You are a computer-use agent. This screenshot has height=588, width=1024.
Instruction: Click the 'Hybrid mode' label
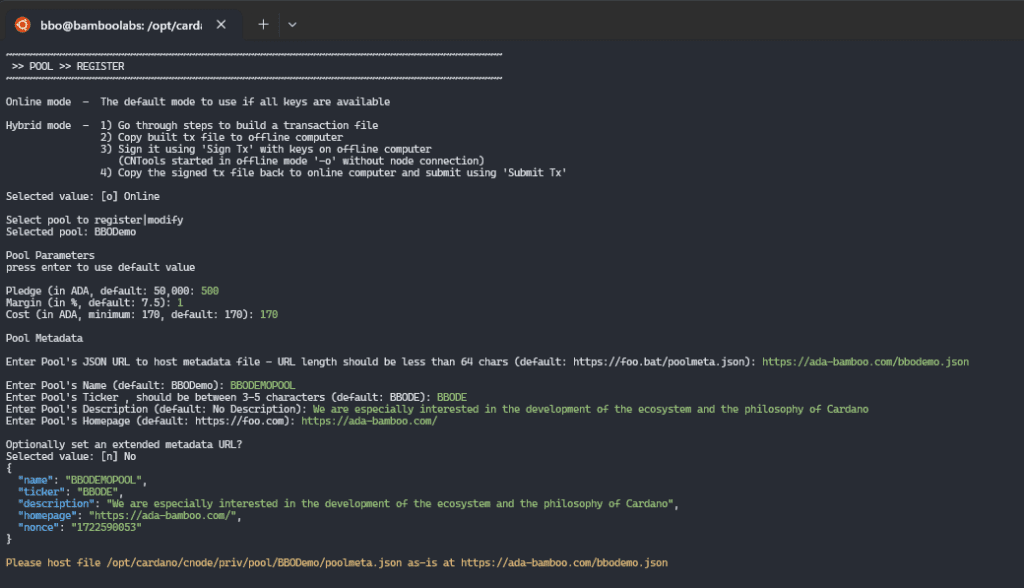pyautogui.click(x=39, y=125)
